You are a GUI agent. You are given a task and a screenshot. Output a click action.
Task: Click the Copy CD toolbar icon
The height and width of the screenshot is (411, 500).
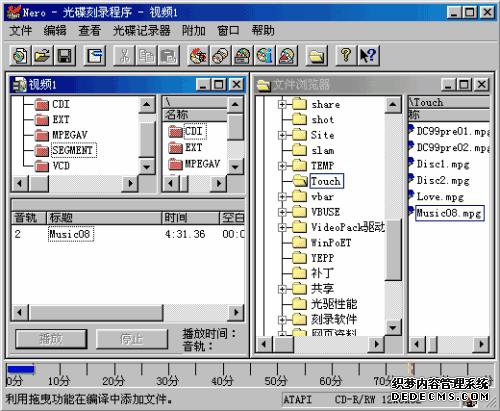(221, 55)
